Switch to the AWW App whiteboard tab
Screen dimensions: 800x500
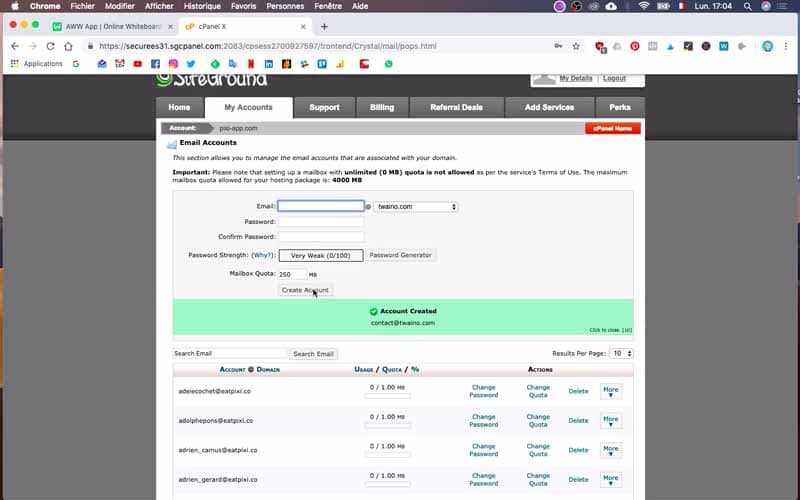pos(113,27)
